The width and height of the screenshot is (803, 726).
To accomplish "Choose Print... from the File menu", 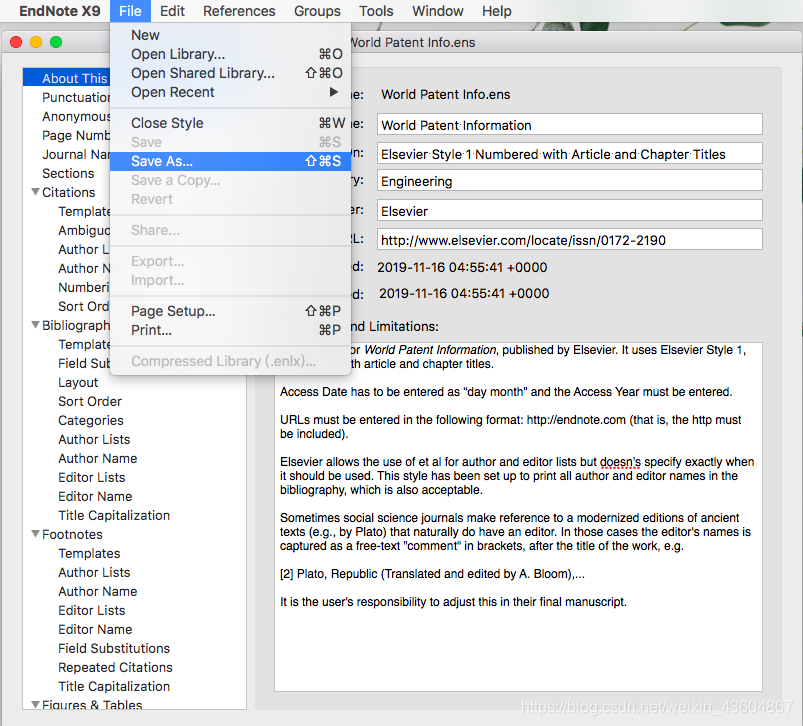I will [230, 330].
